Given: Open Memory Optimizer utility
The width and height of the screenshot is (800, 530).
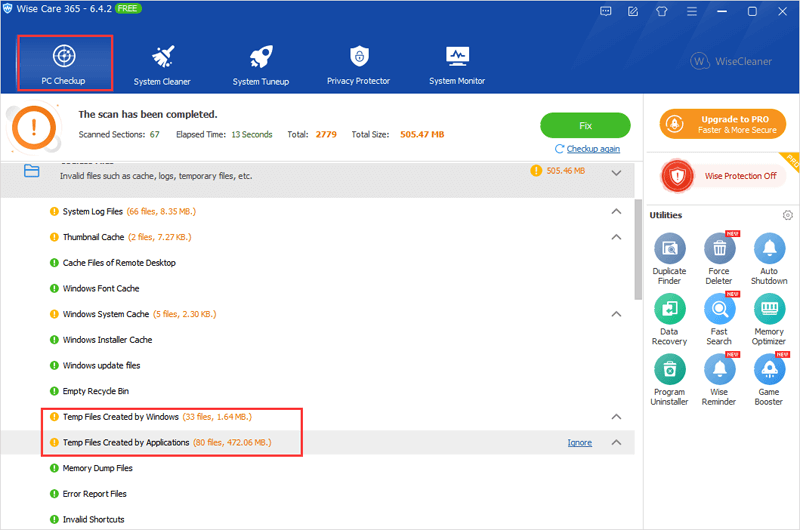Looking at the screenshot, I should [x=769, y=320].
